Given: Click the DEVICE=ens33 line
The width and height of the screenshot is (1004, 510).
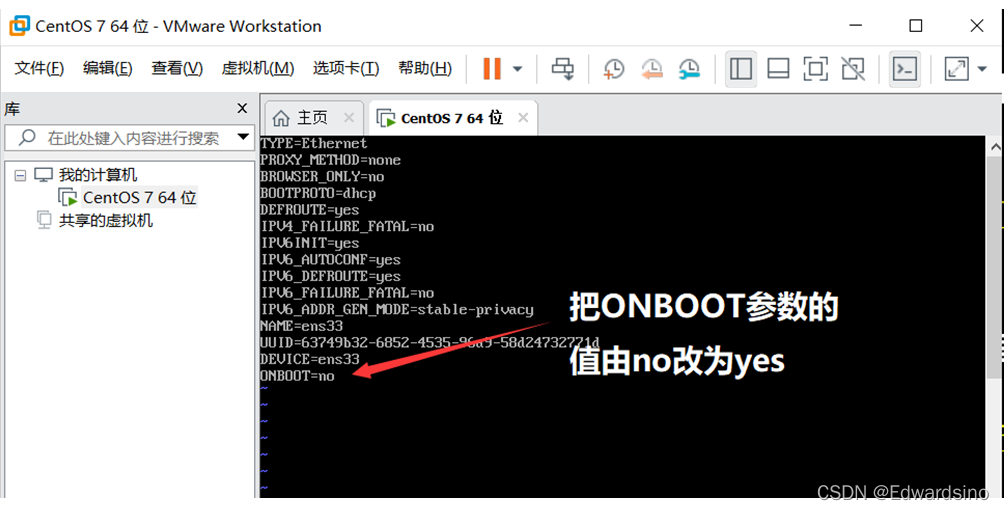Looking at the screenshot, I should coord(310,359).
